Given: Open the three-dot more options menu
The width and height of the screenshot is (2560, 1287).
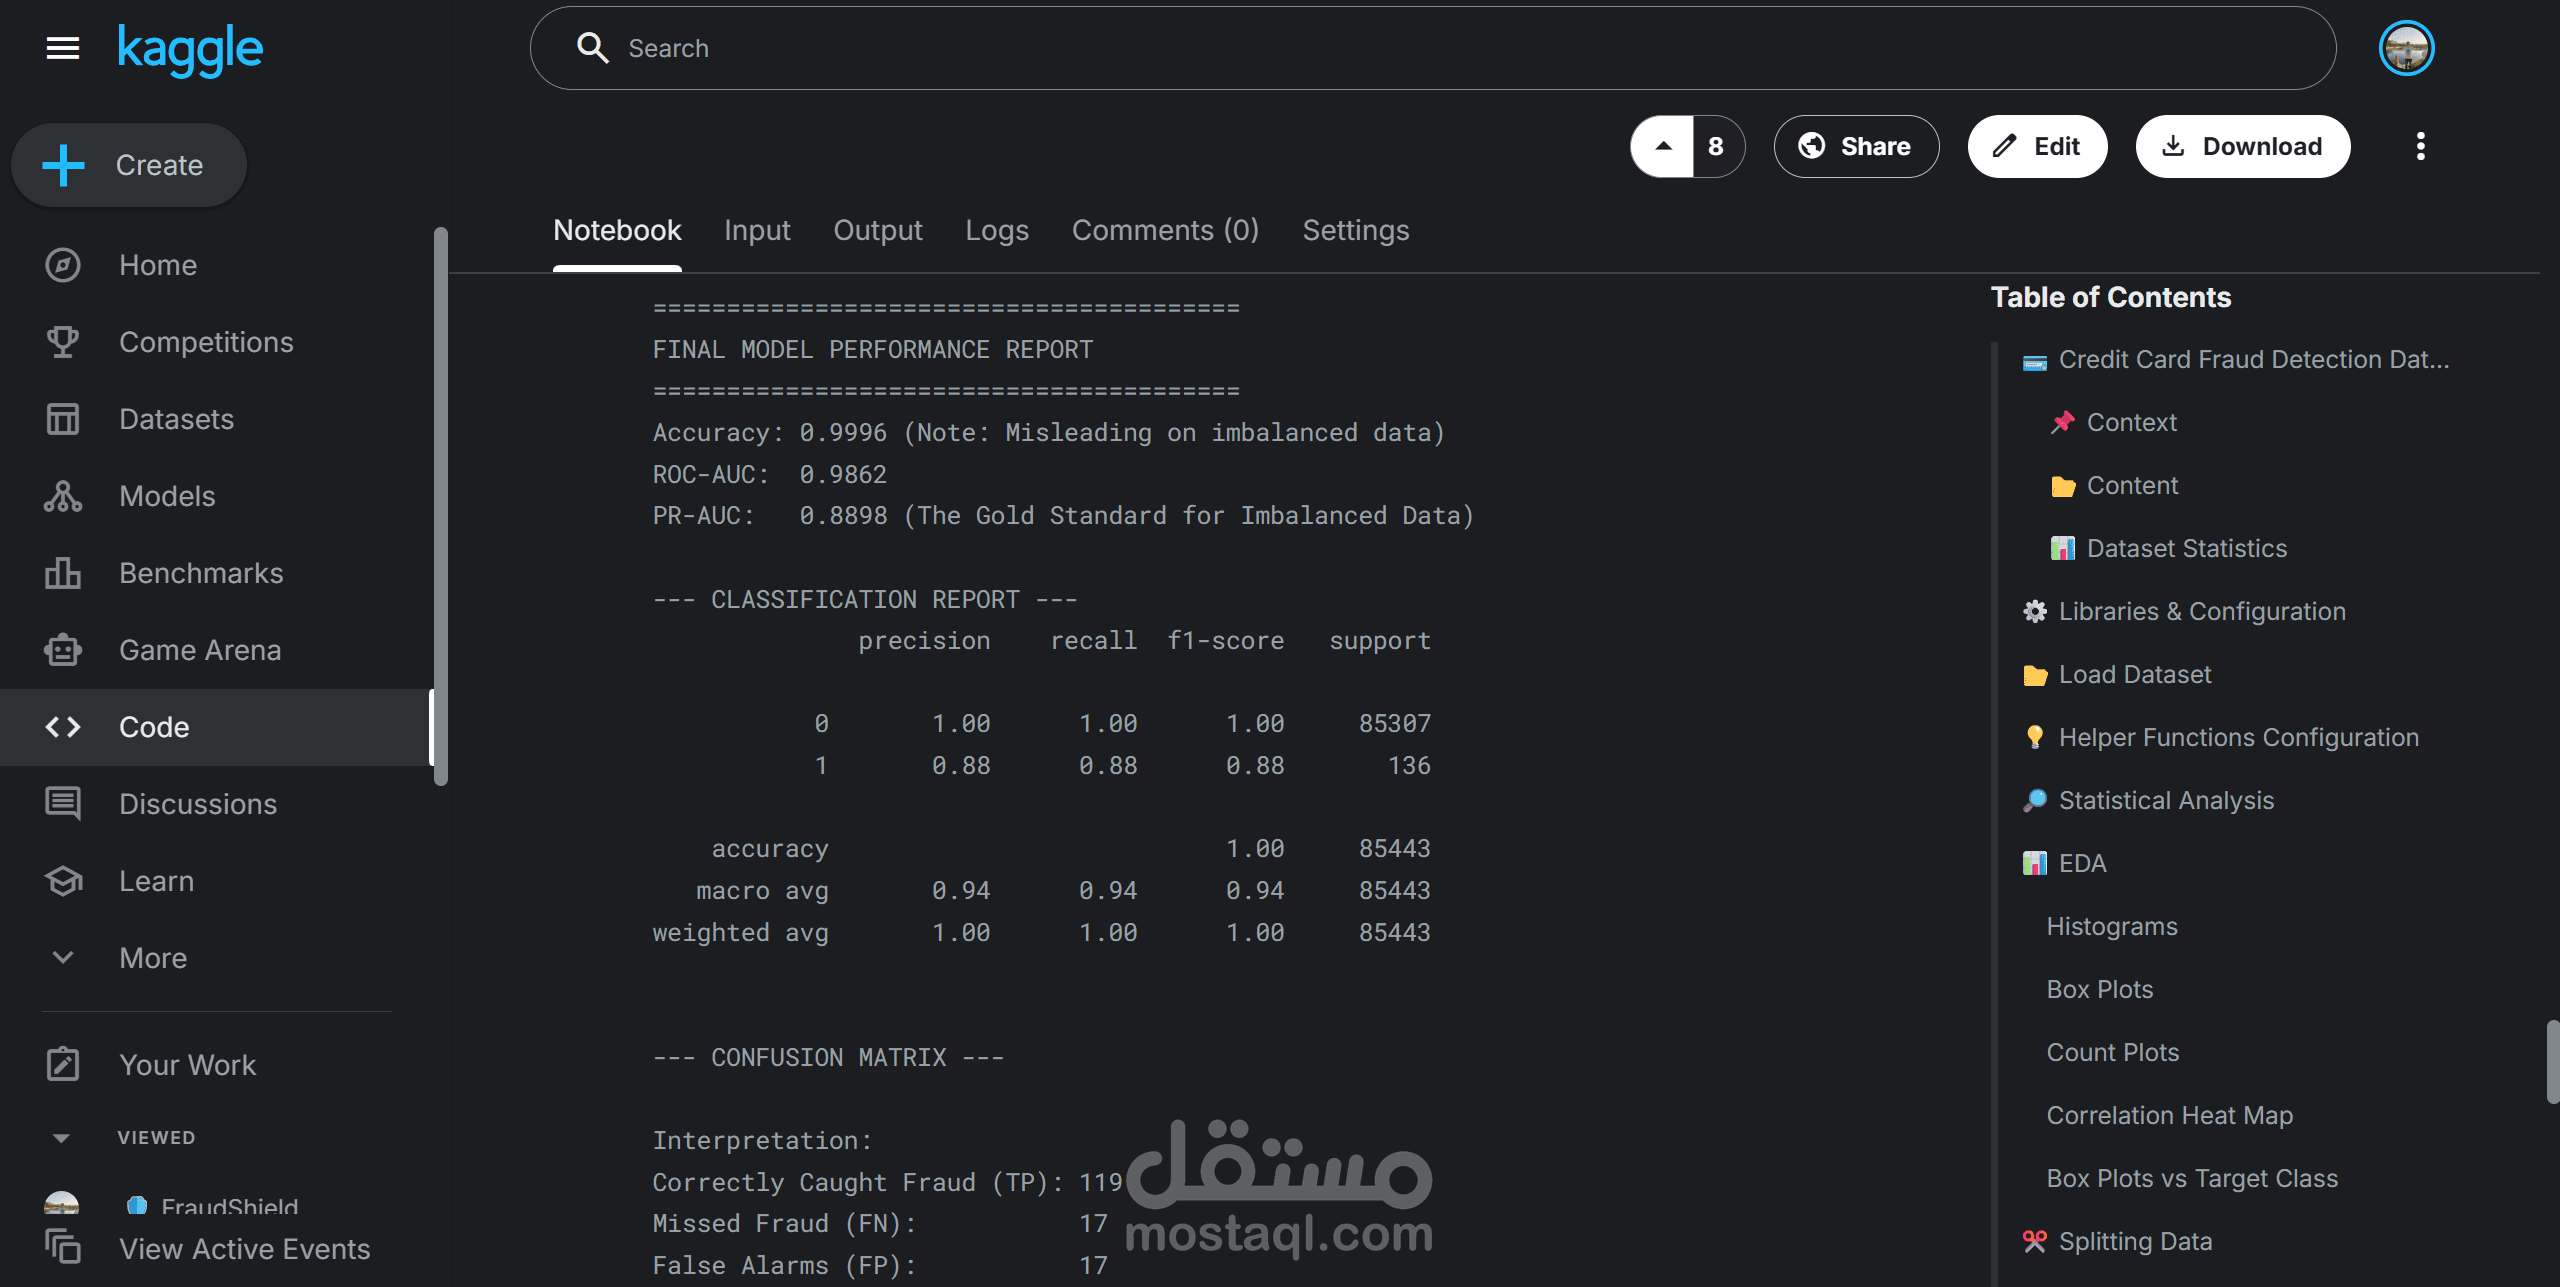Looking at the screenshot, I should 2420,147.
